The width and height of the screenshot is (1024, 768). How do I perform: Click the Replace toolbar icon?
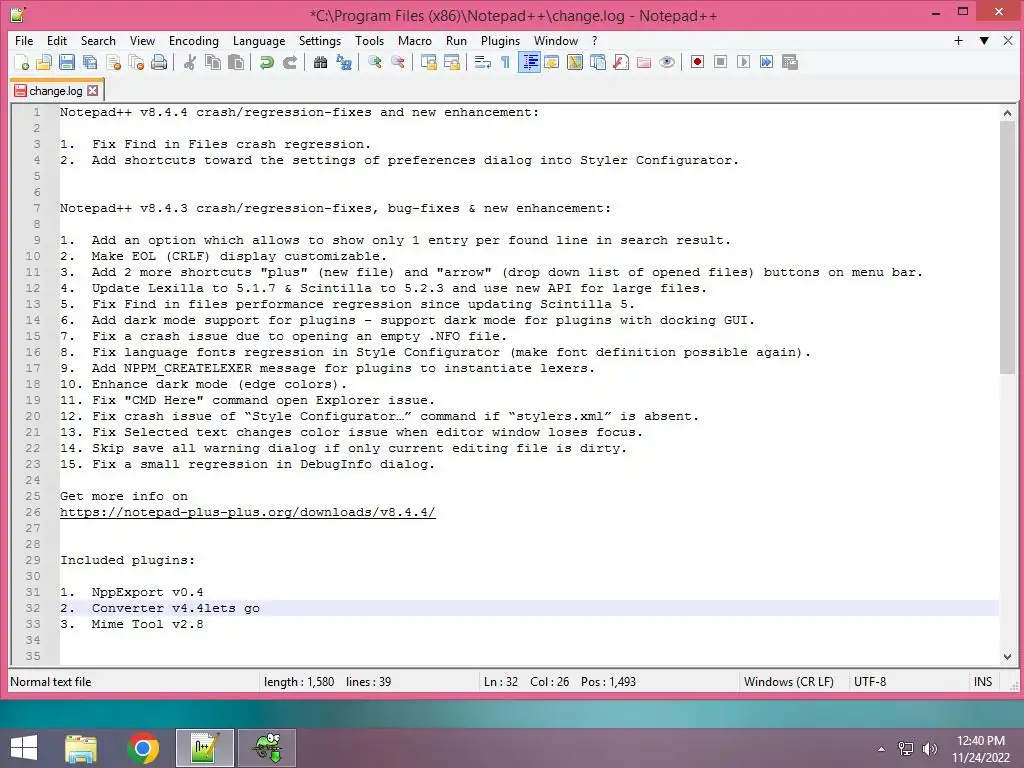344,62
